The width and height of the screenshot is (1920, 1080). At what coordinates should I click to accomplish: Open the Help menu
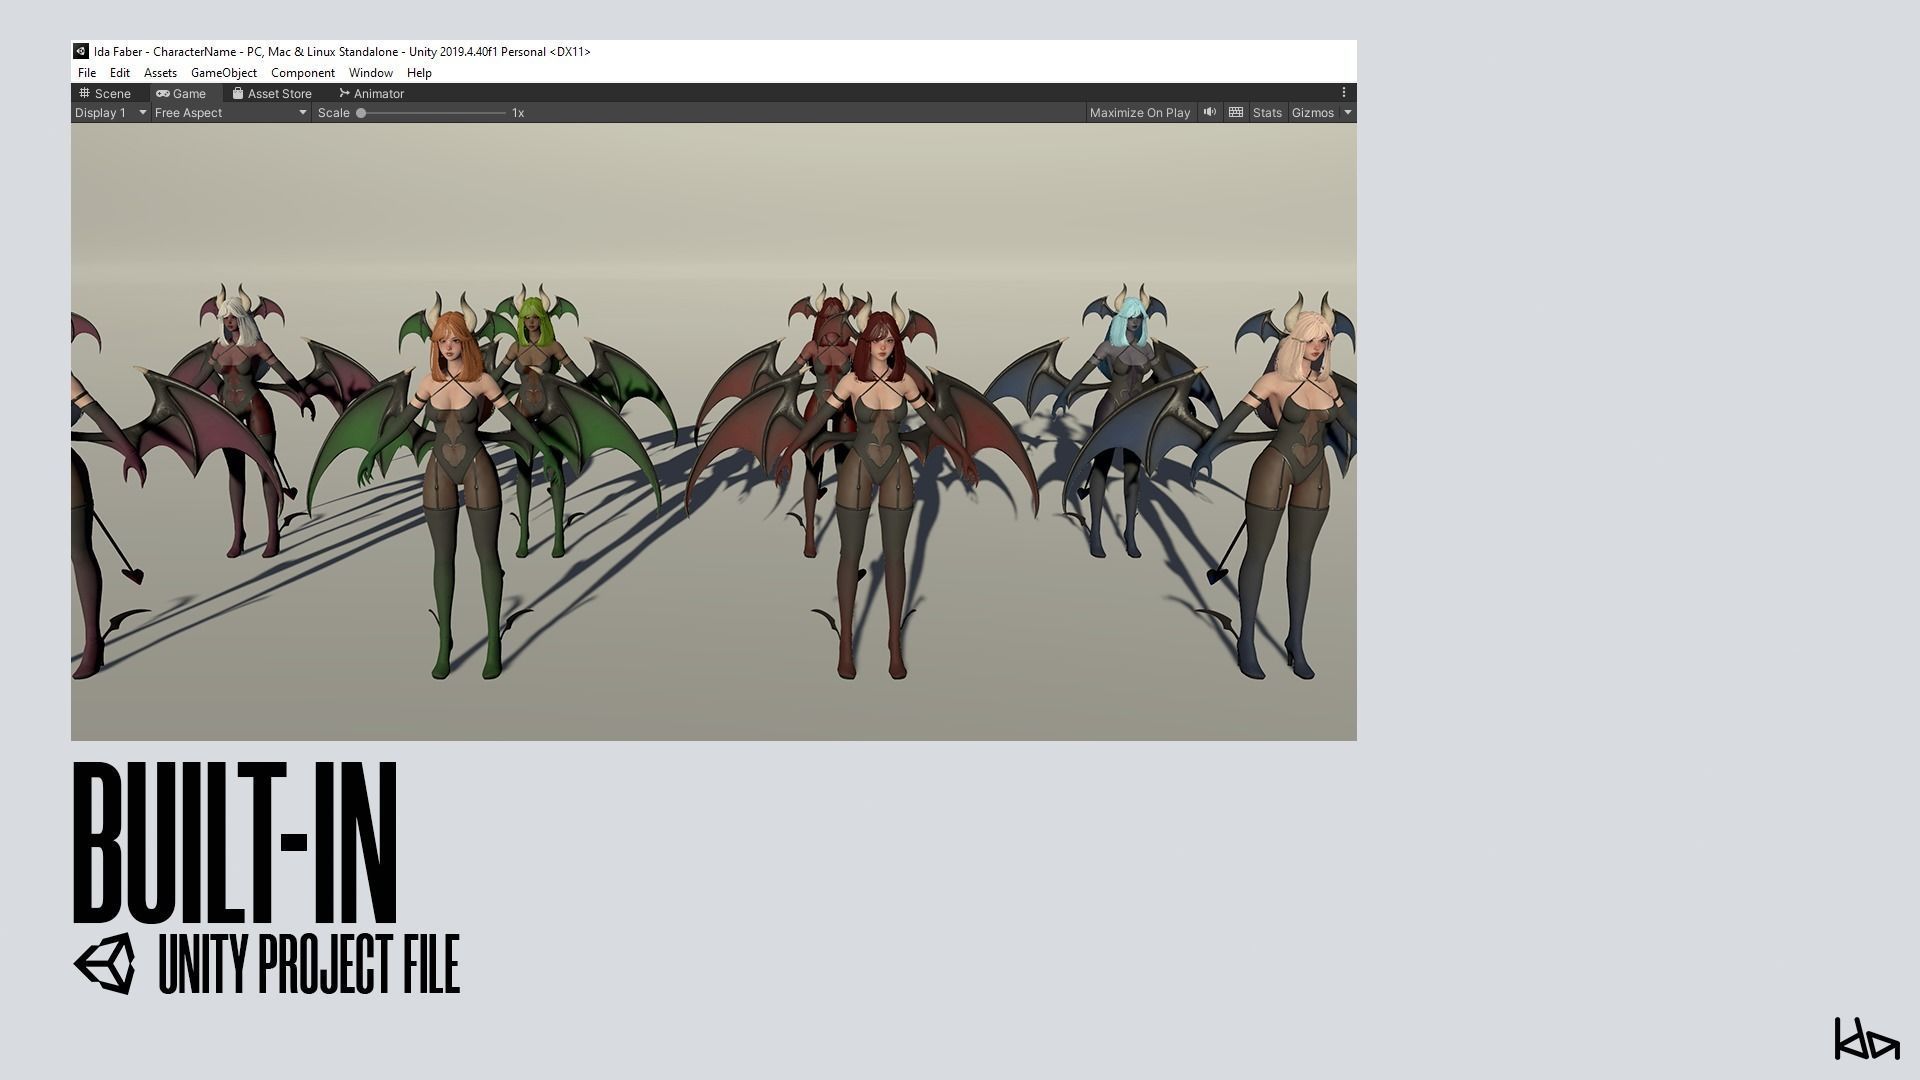coord(419,73)
